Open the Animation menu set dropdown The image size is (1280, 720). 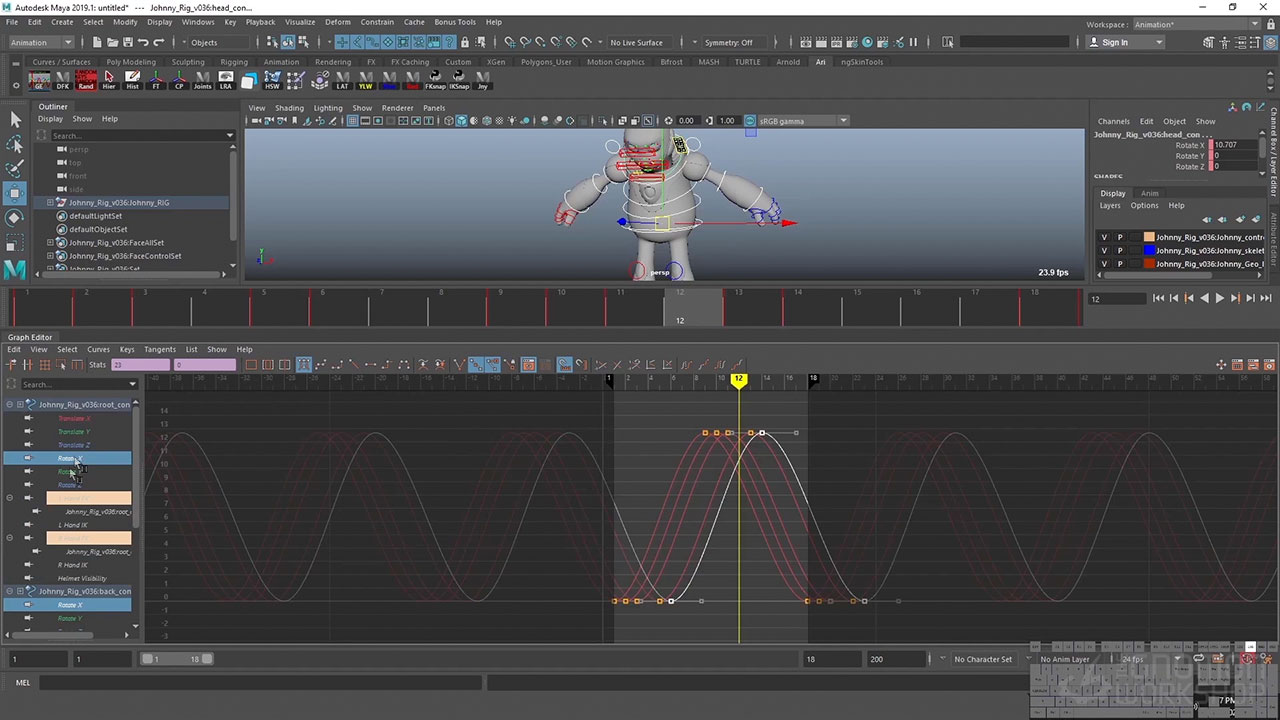pyautogui.click(x=41, y=42)
